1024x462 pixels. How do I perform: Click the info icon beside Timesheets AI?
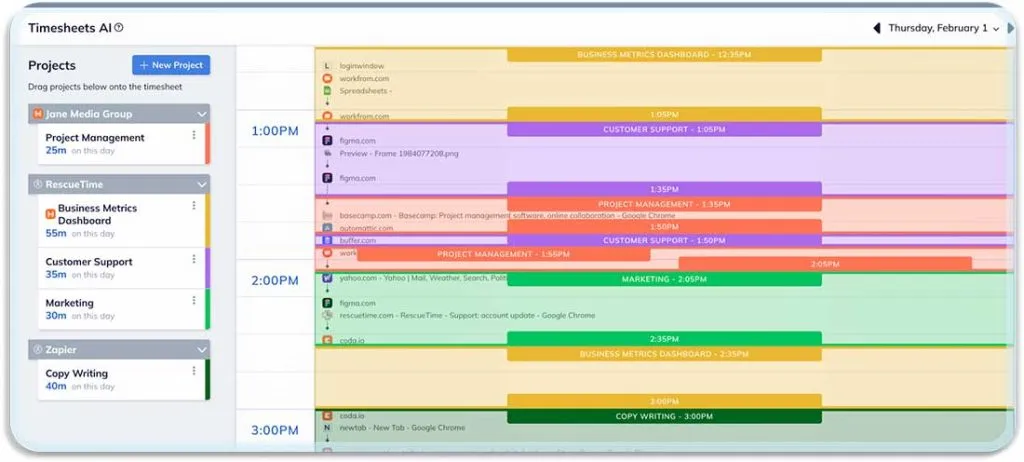point(119,29)
